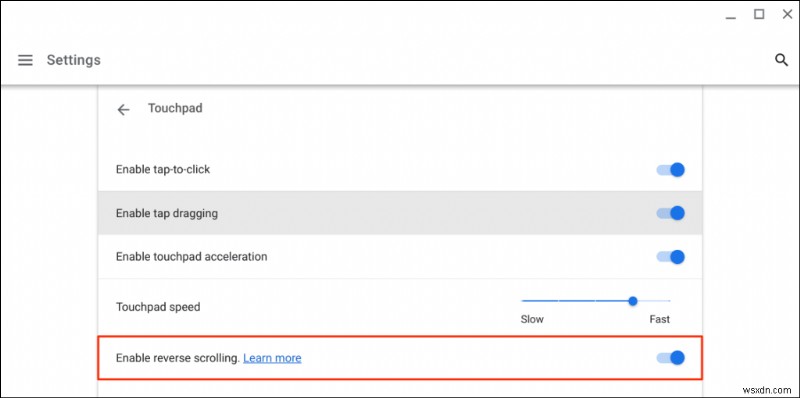800x398 pixels.
Task: Close the Settings window
Action: [787, 15]
